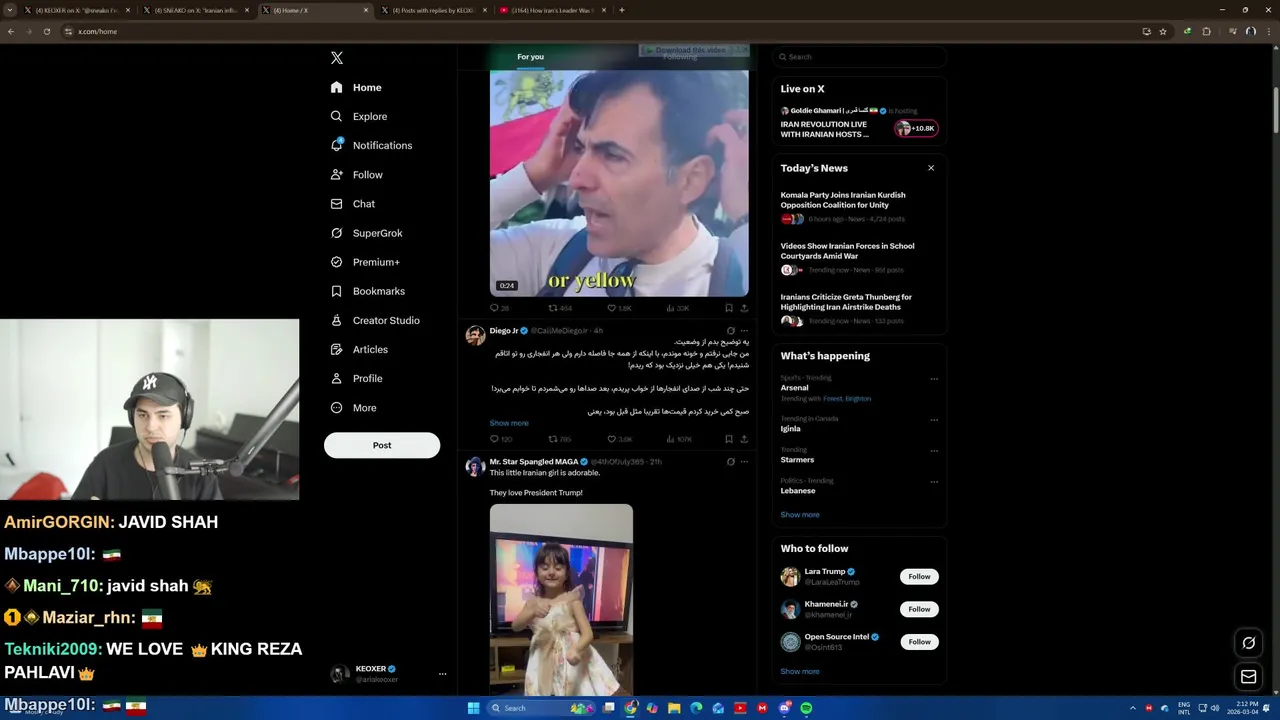Screen dimensions: 1280x720
Task: Open new browser tab plus button
Action: click(x=622, y=10)
